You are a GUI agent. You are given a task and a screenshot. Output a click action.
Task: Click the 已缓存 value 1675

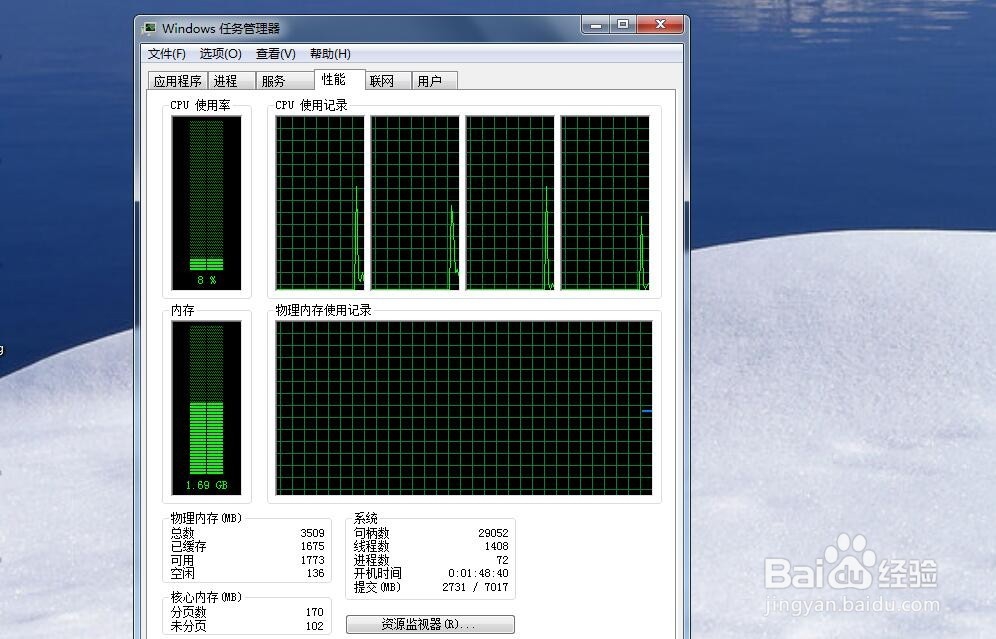click(312, 546)
